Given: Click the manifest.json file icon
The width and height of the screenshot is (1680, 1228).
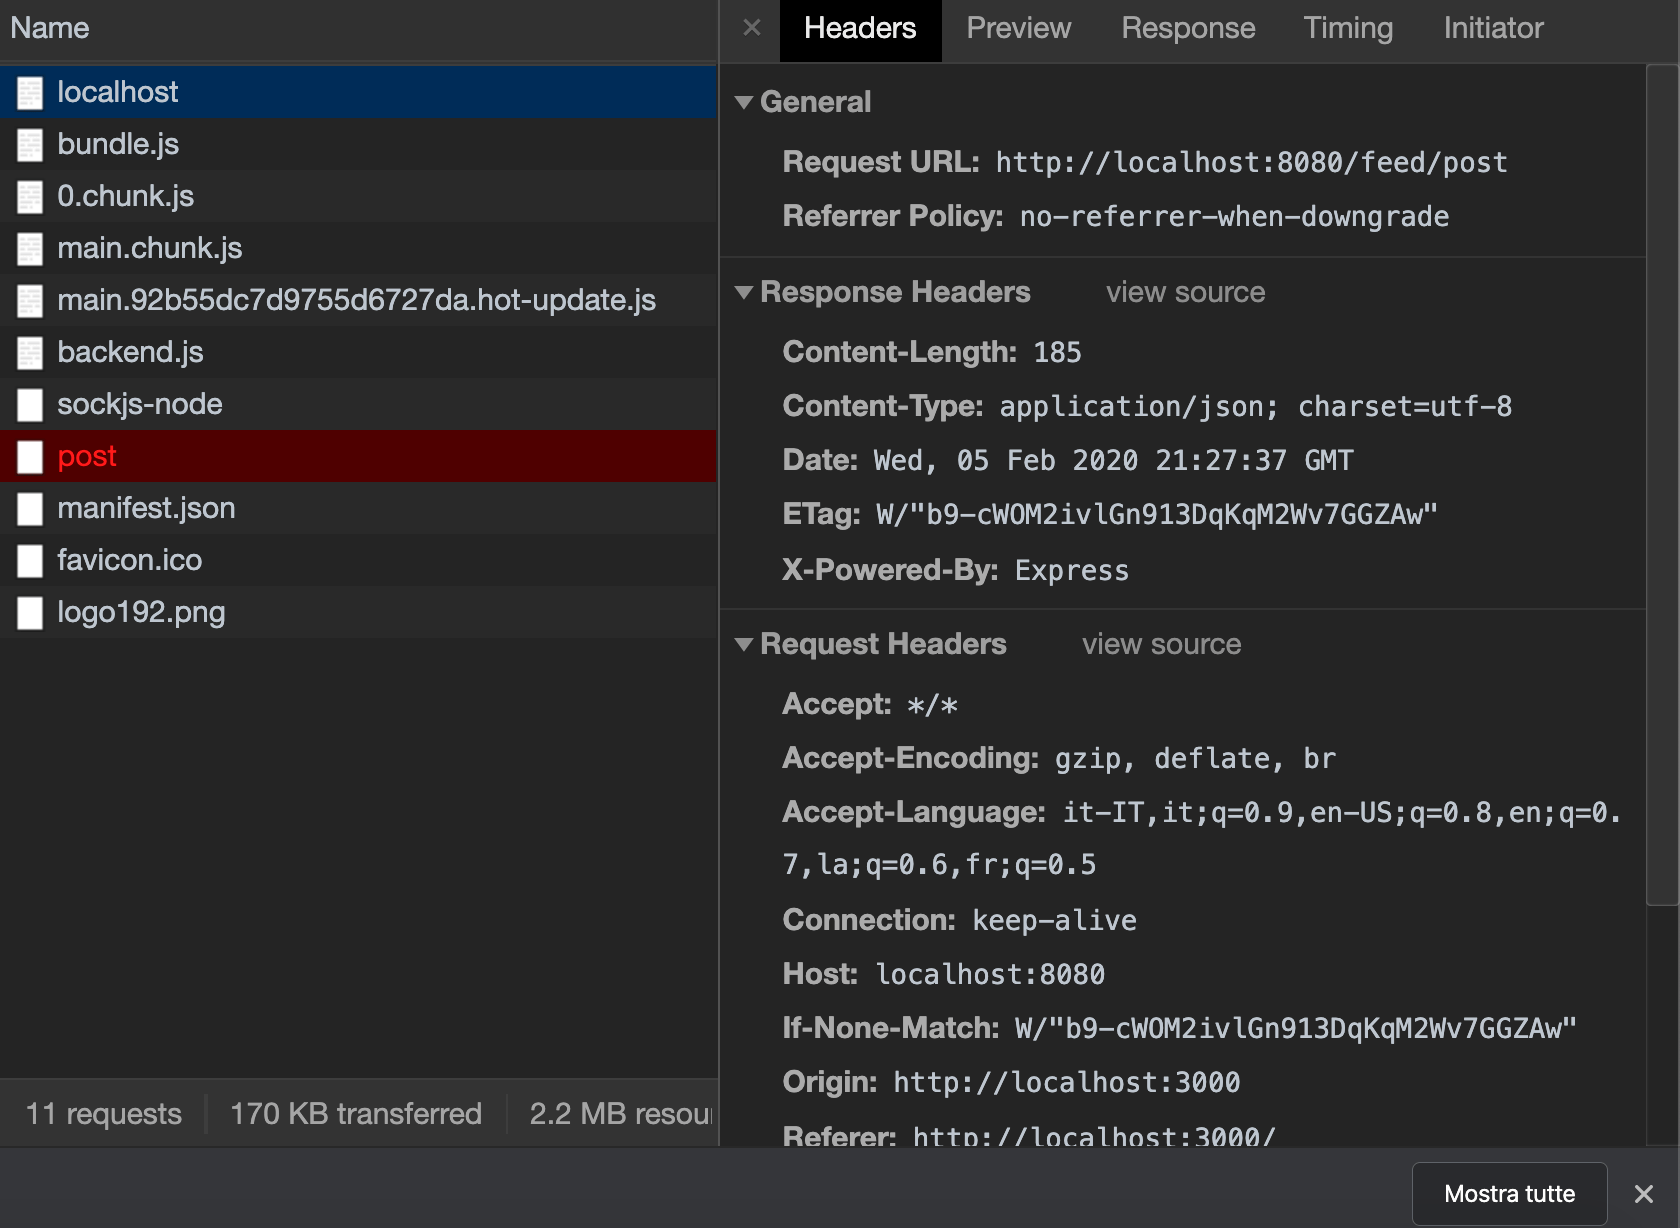Looking at the screenshot, I should 30,509.
